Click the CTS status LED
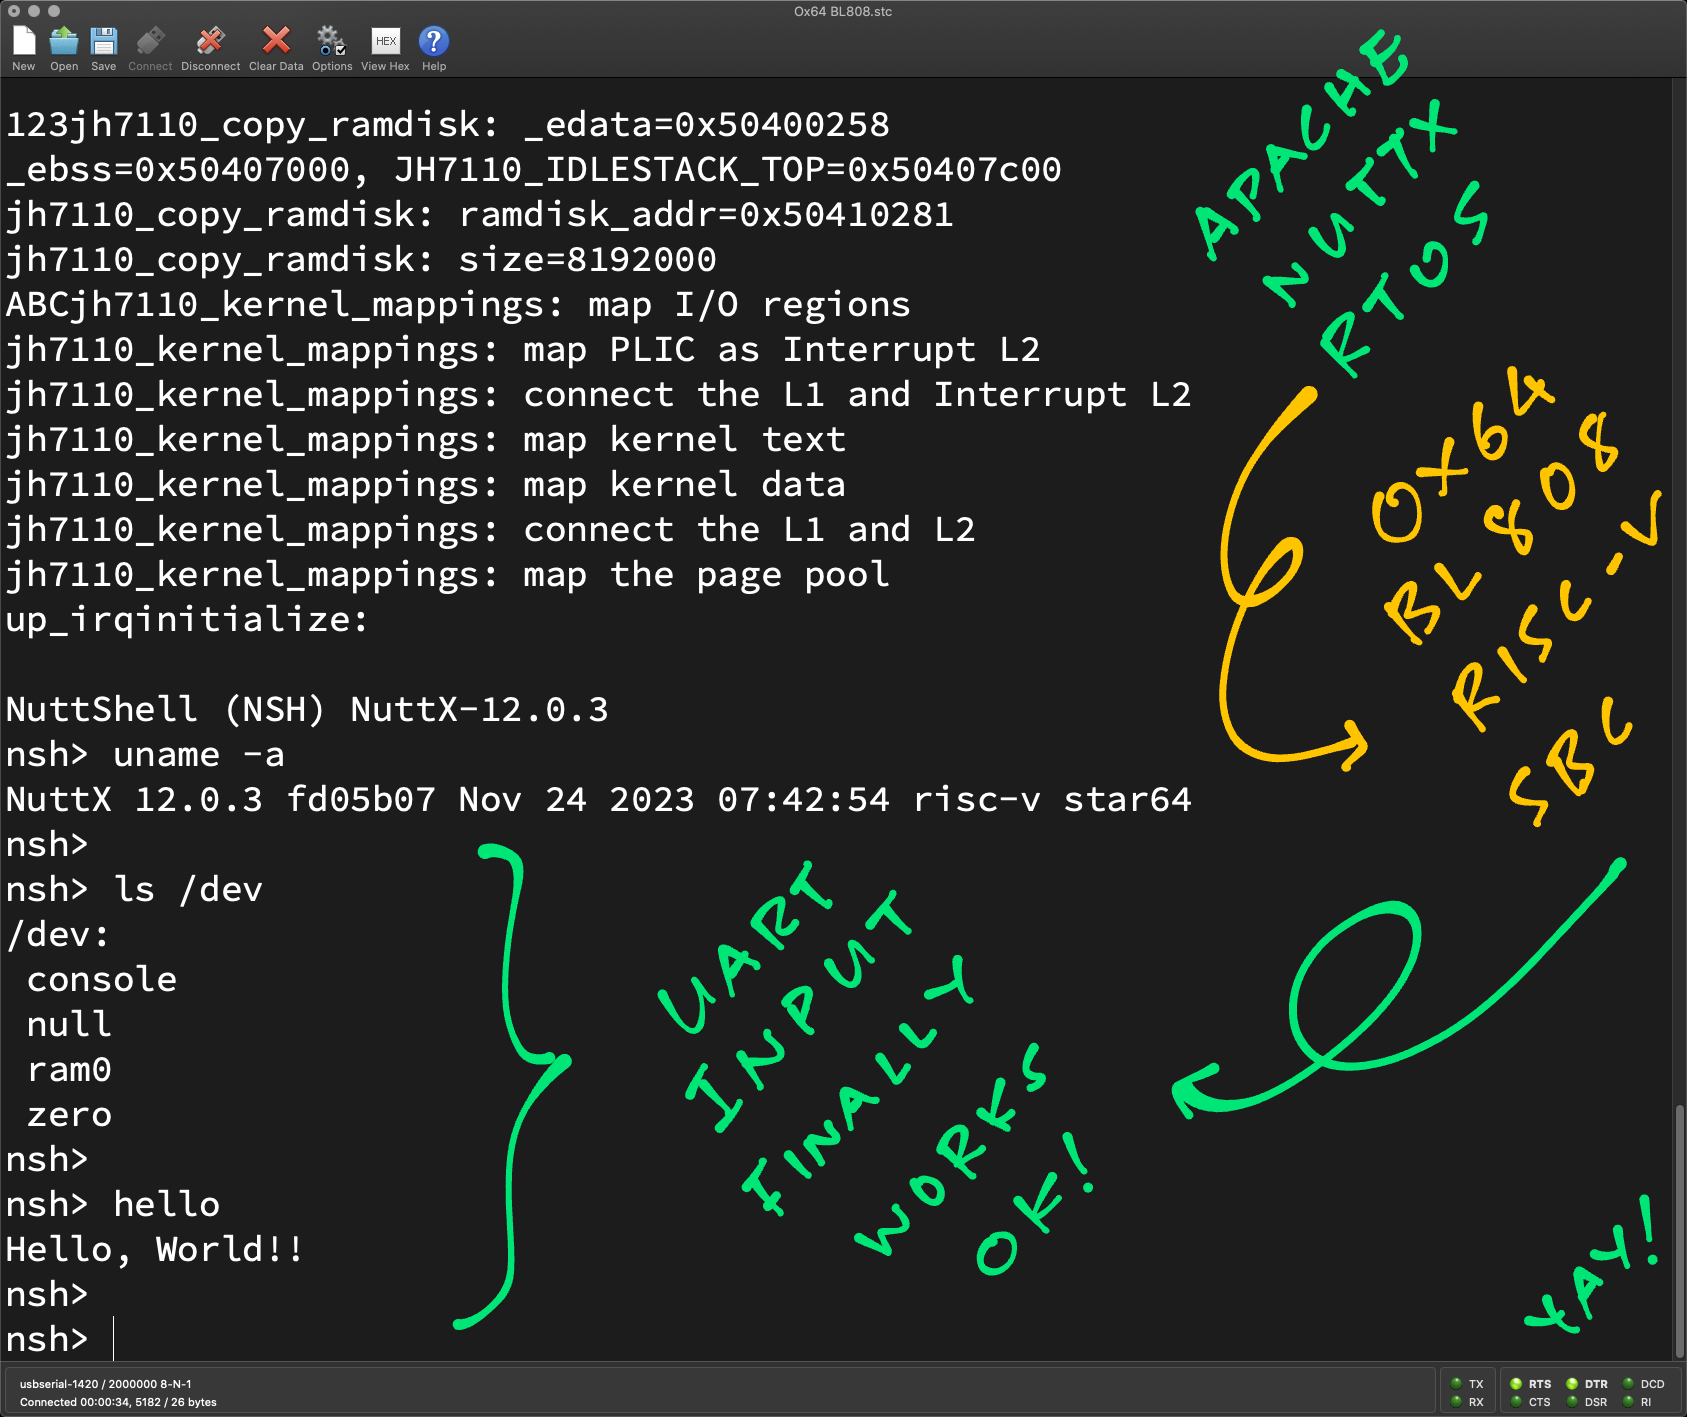Viewport: 1687px width, 1417px height. [x=1516, y=1402]
